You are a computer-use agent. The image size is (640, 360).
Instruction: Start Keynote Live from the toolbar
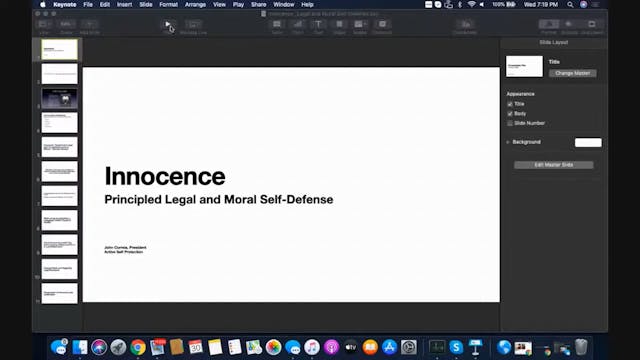[193, 25]
